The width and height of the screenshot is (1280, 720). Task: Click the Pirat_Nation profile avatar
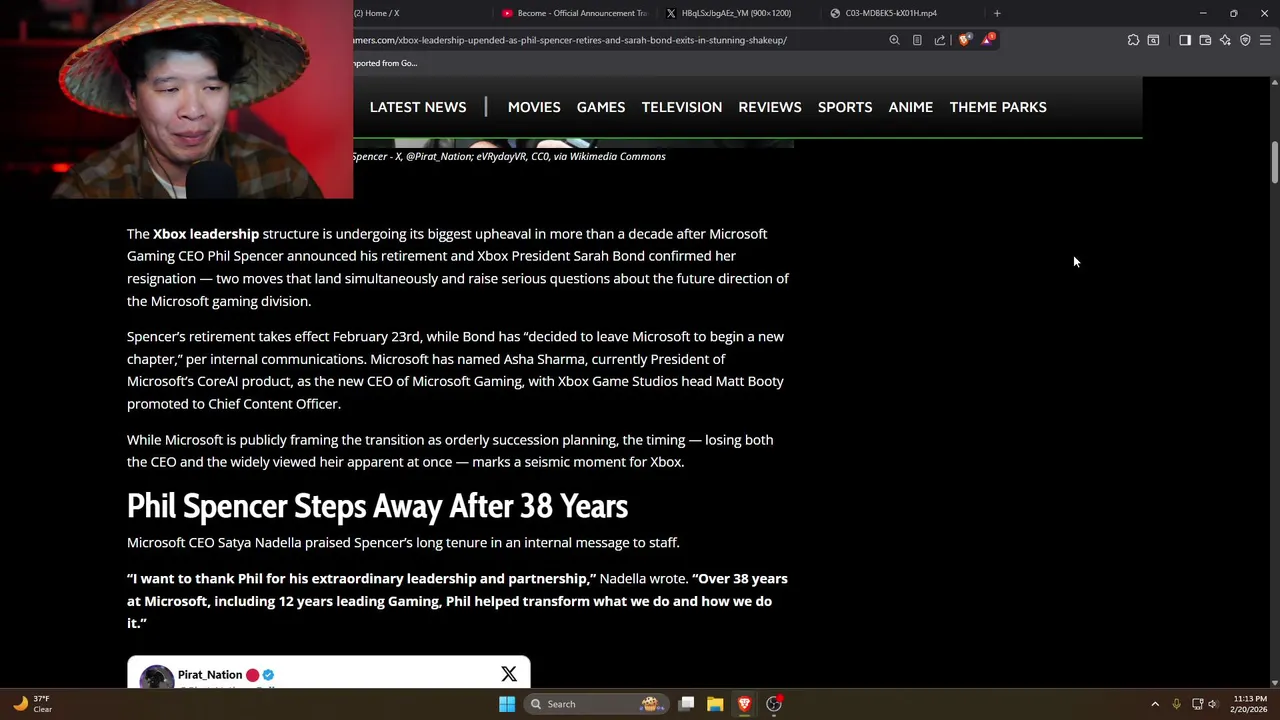pos(156,677)
